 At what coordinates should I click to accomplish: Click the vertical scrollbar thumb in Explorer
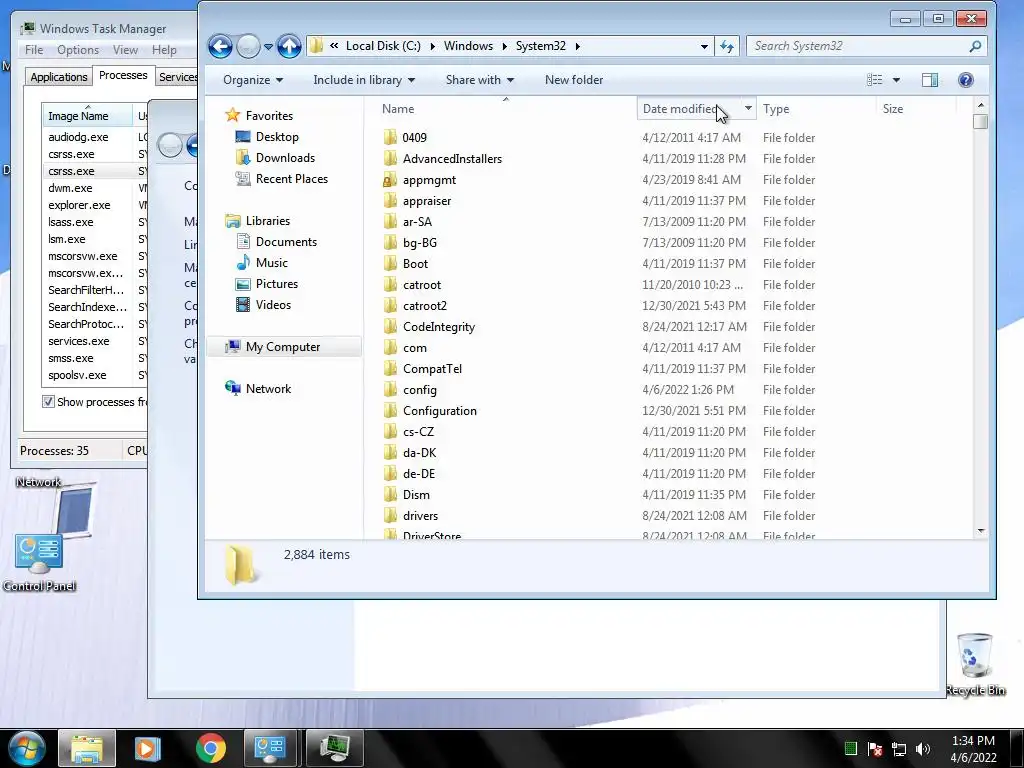coord(980,122)
